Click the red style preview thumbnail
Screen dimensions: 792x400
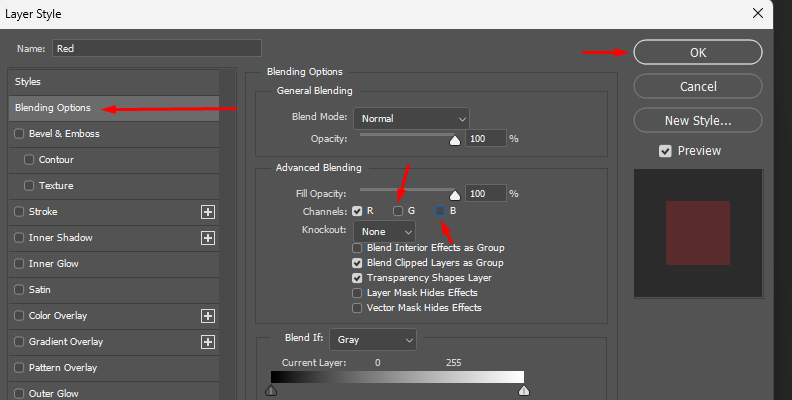coord(698,233)
